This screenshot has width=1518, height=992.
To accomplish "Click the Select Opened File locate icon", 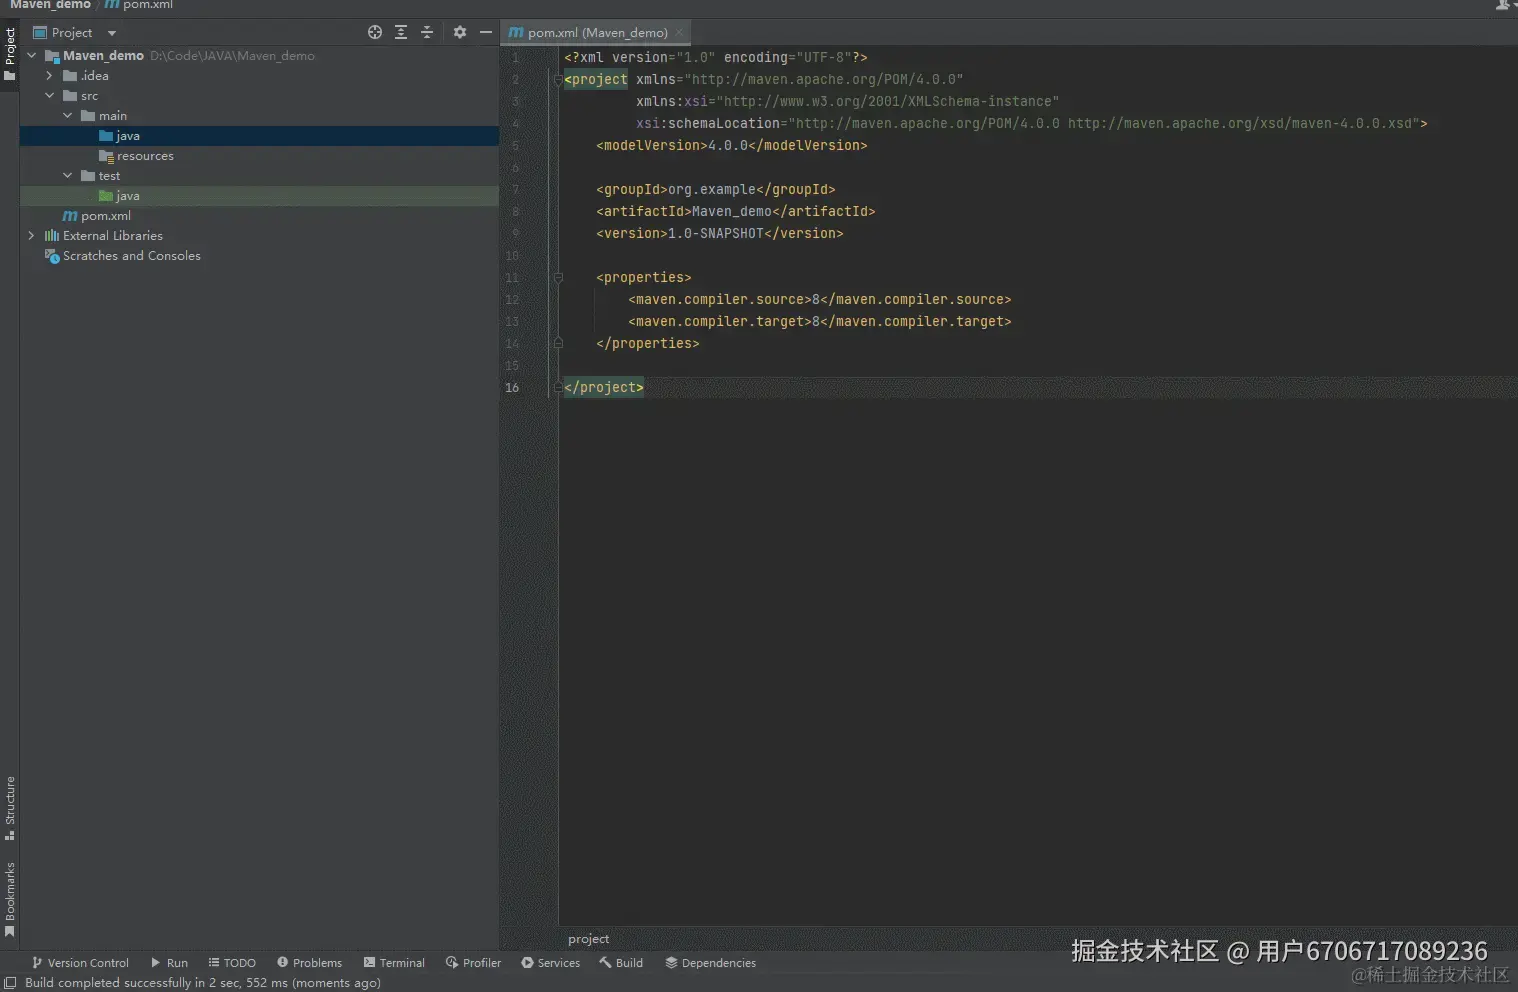I will (x=375, y=32).
